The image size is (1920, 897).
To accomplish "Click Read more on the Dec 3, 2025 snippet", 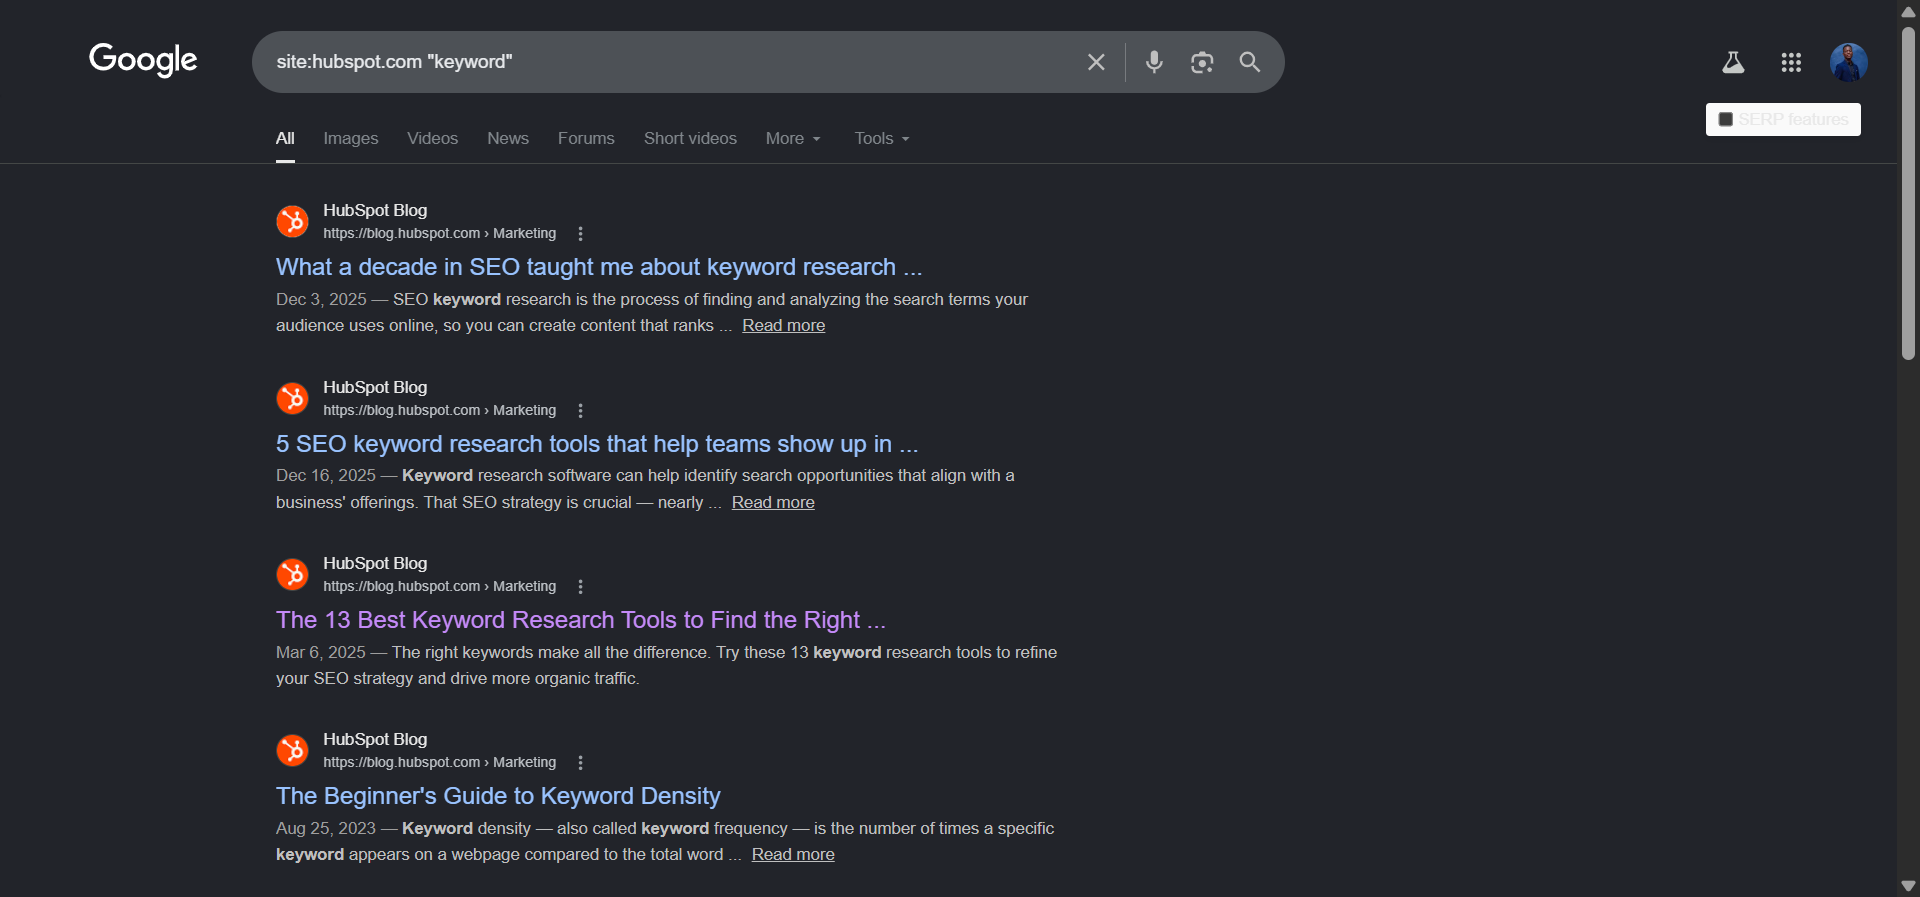I will pos(783,326).
